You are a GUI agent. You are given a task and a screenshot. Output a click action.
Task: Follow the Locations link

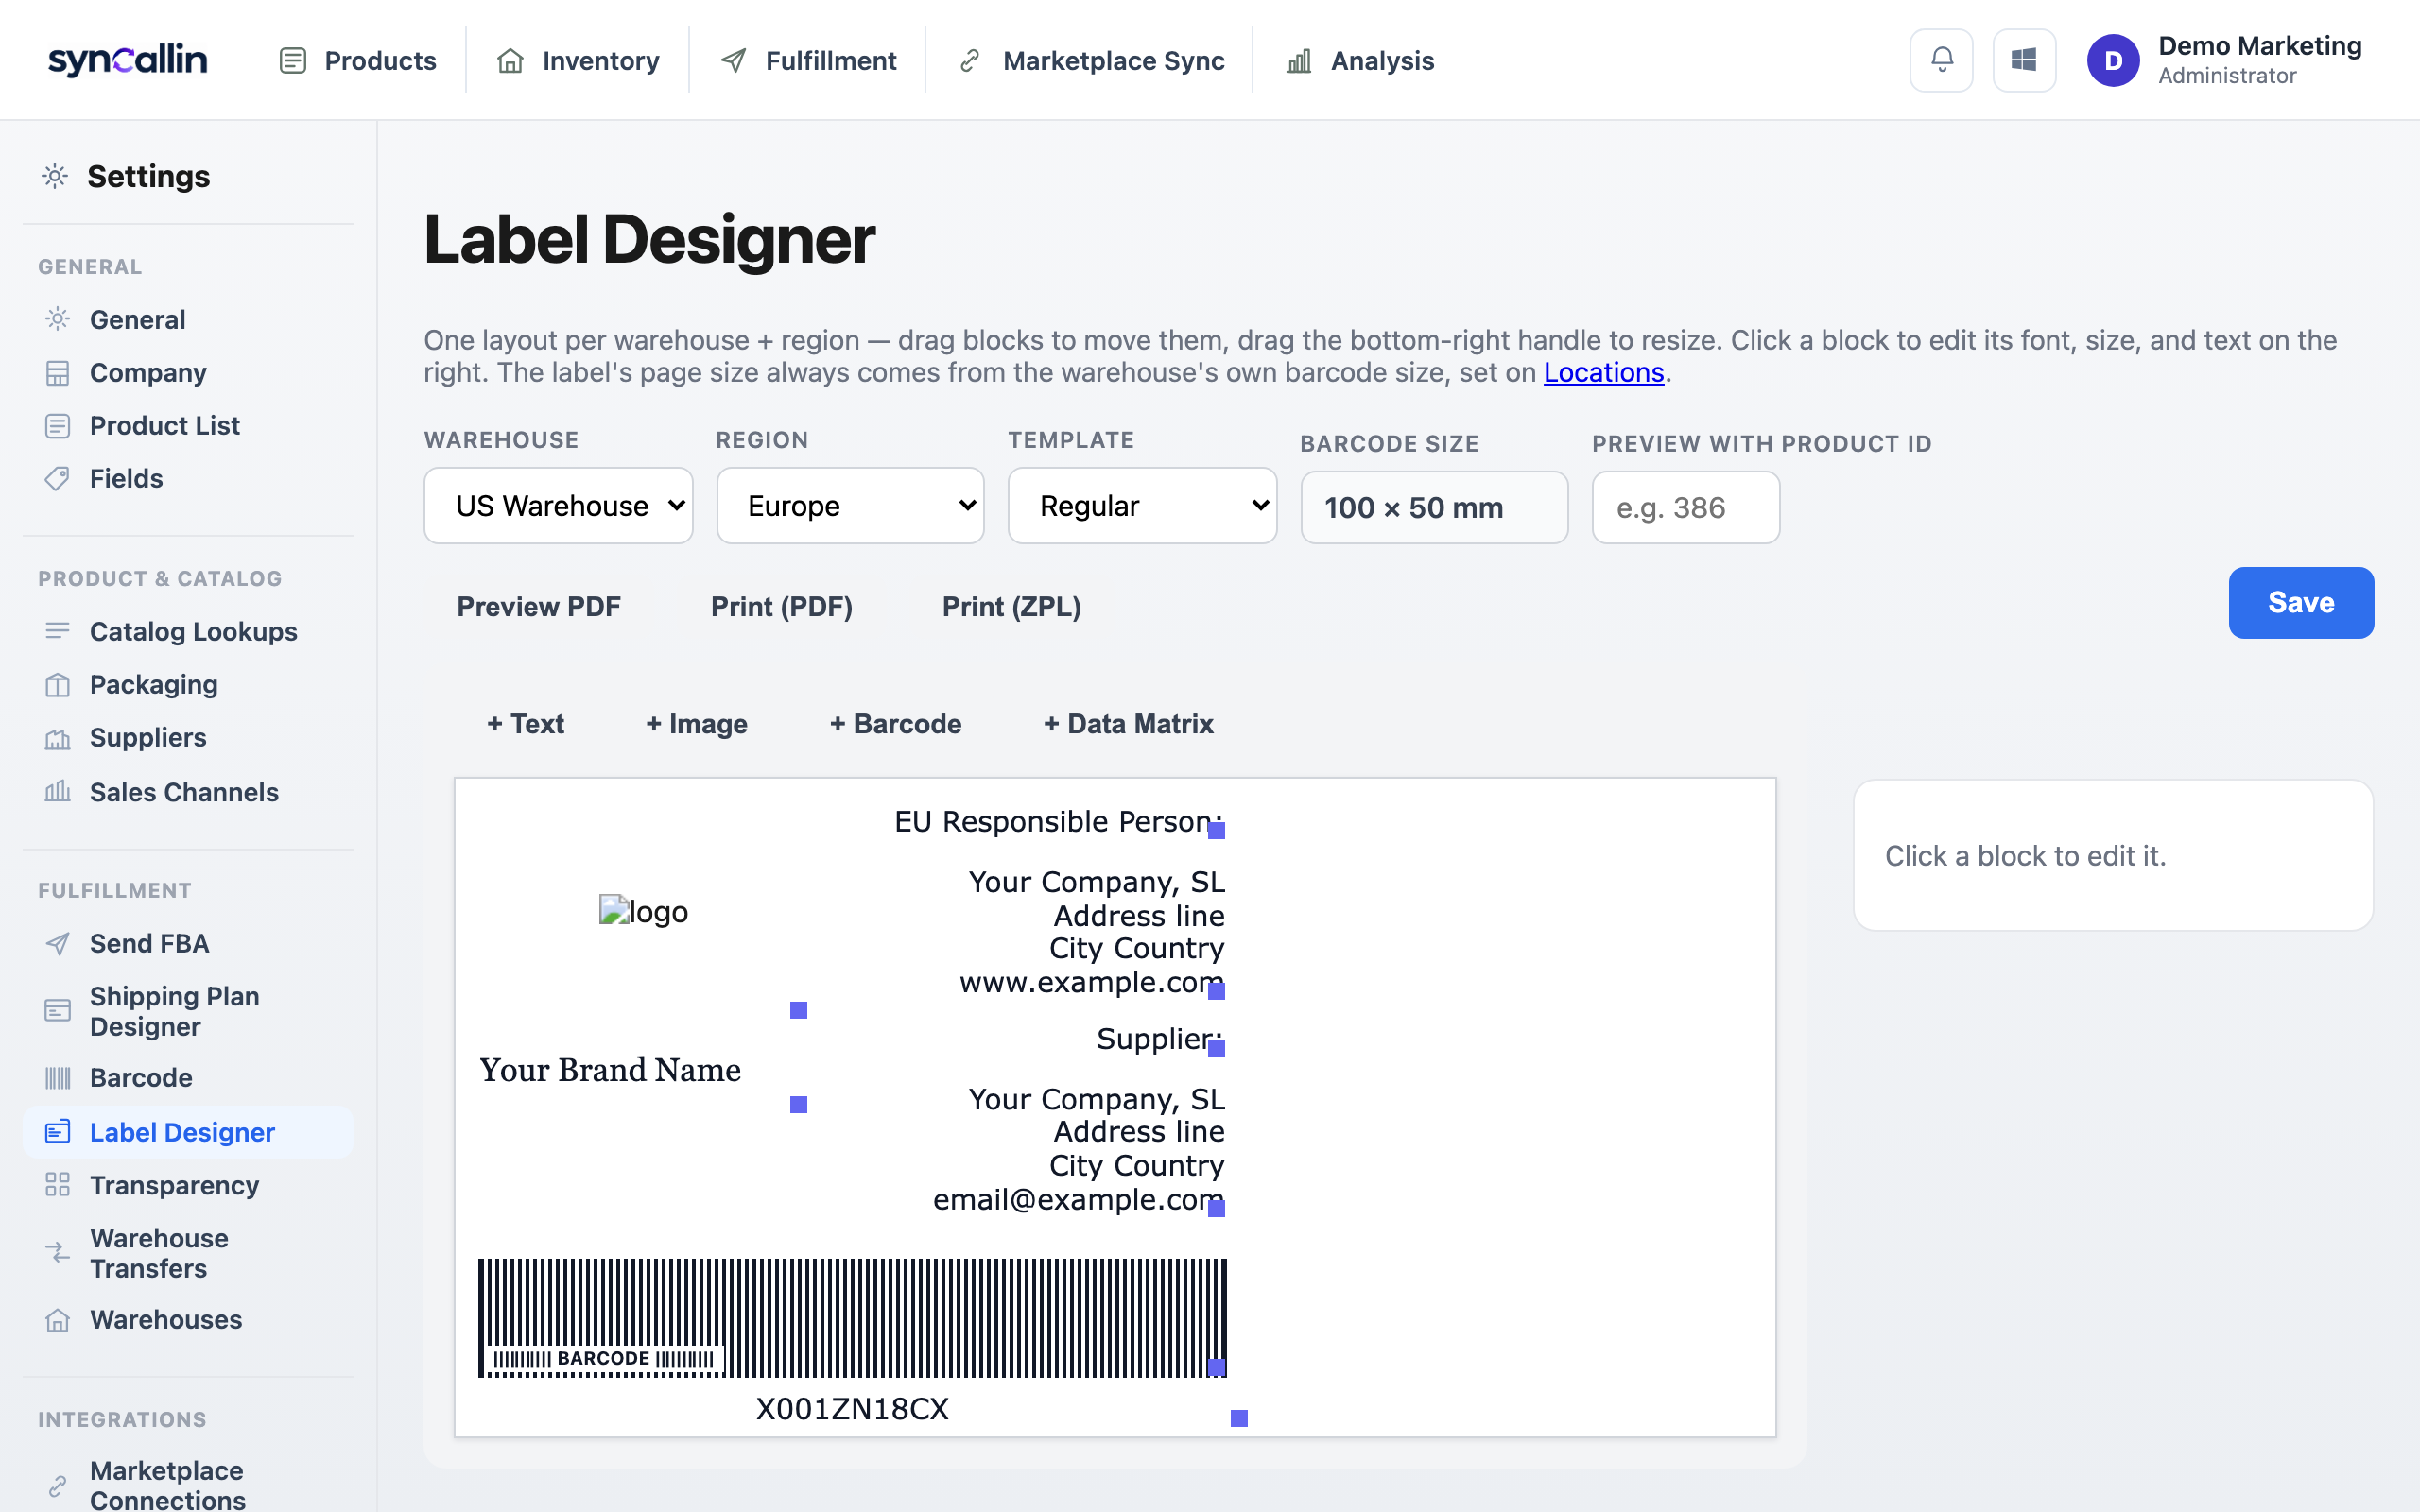tap(1603, 372)
